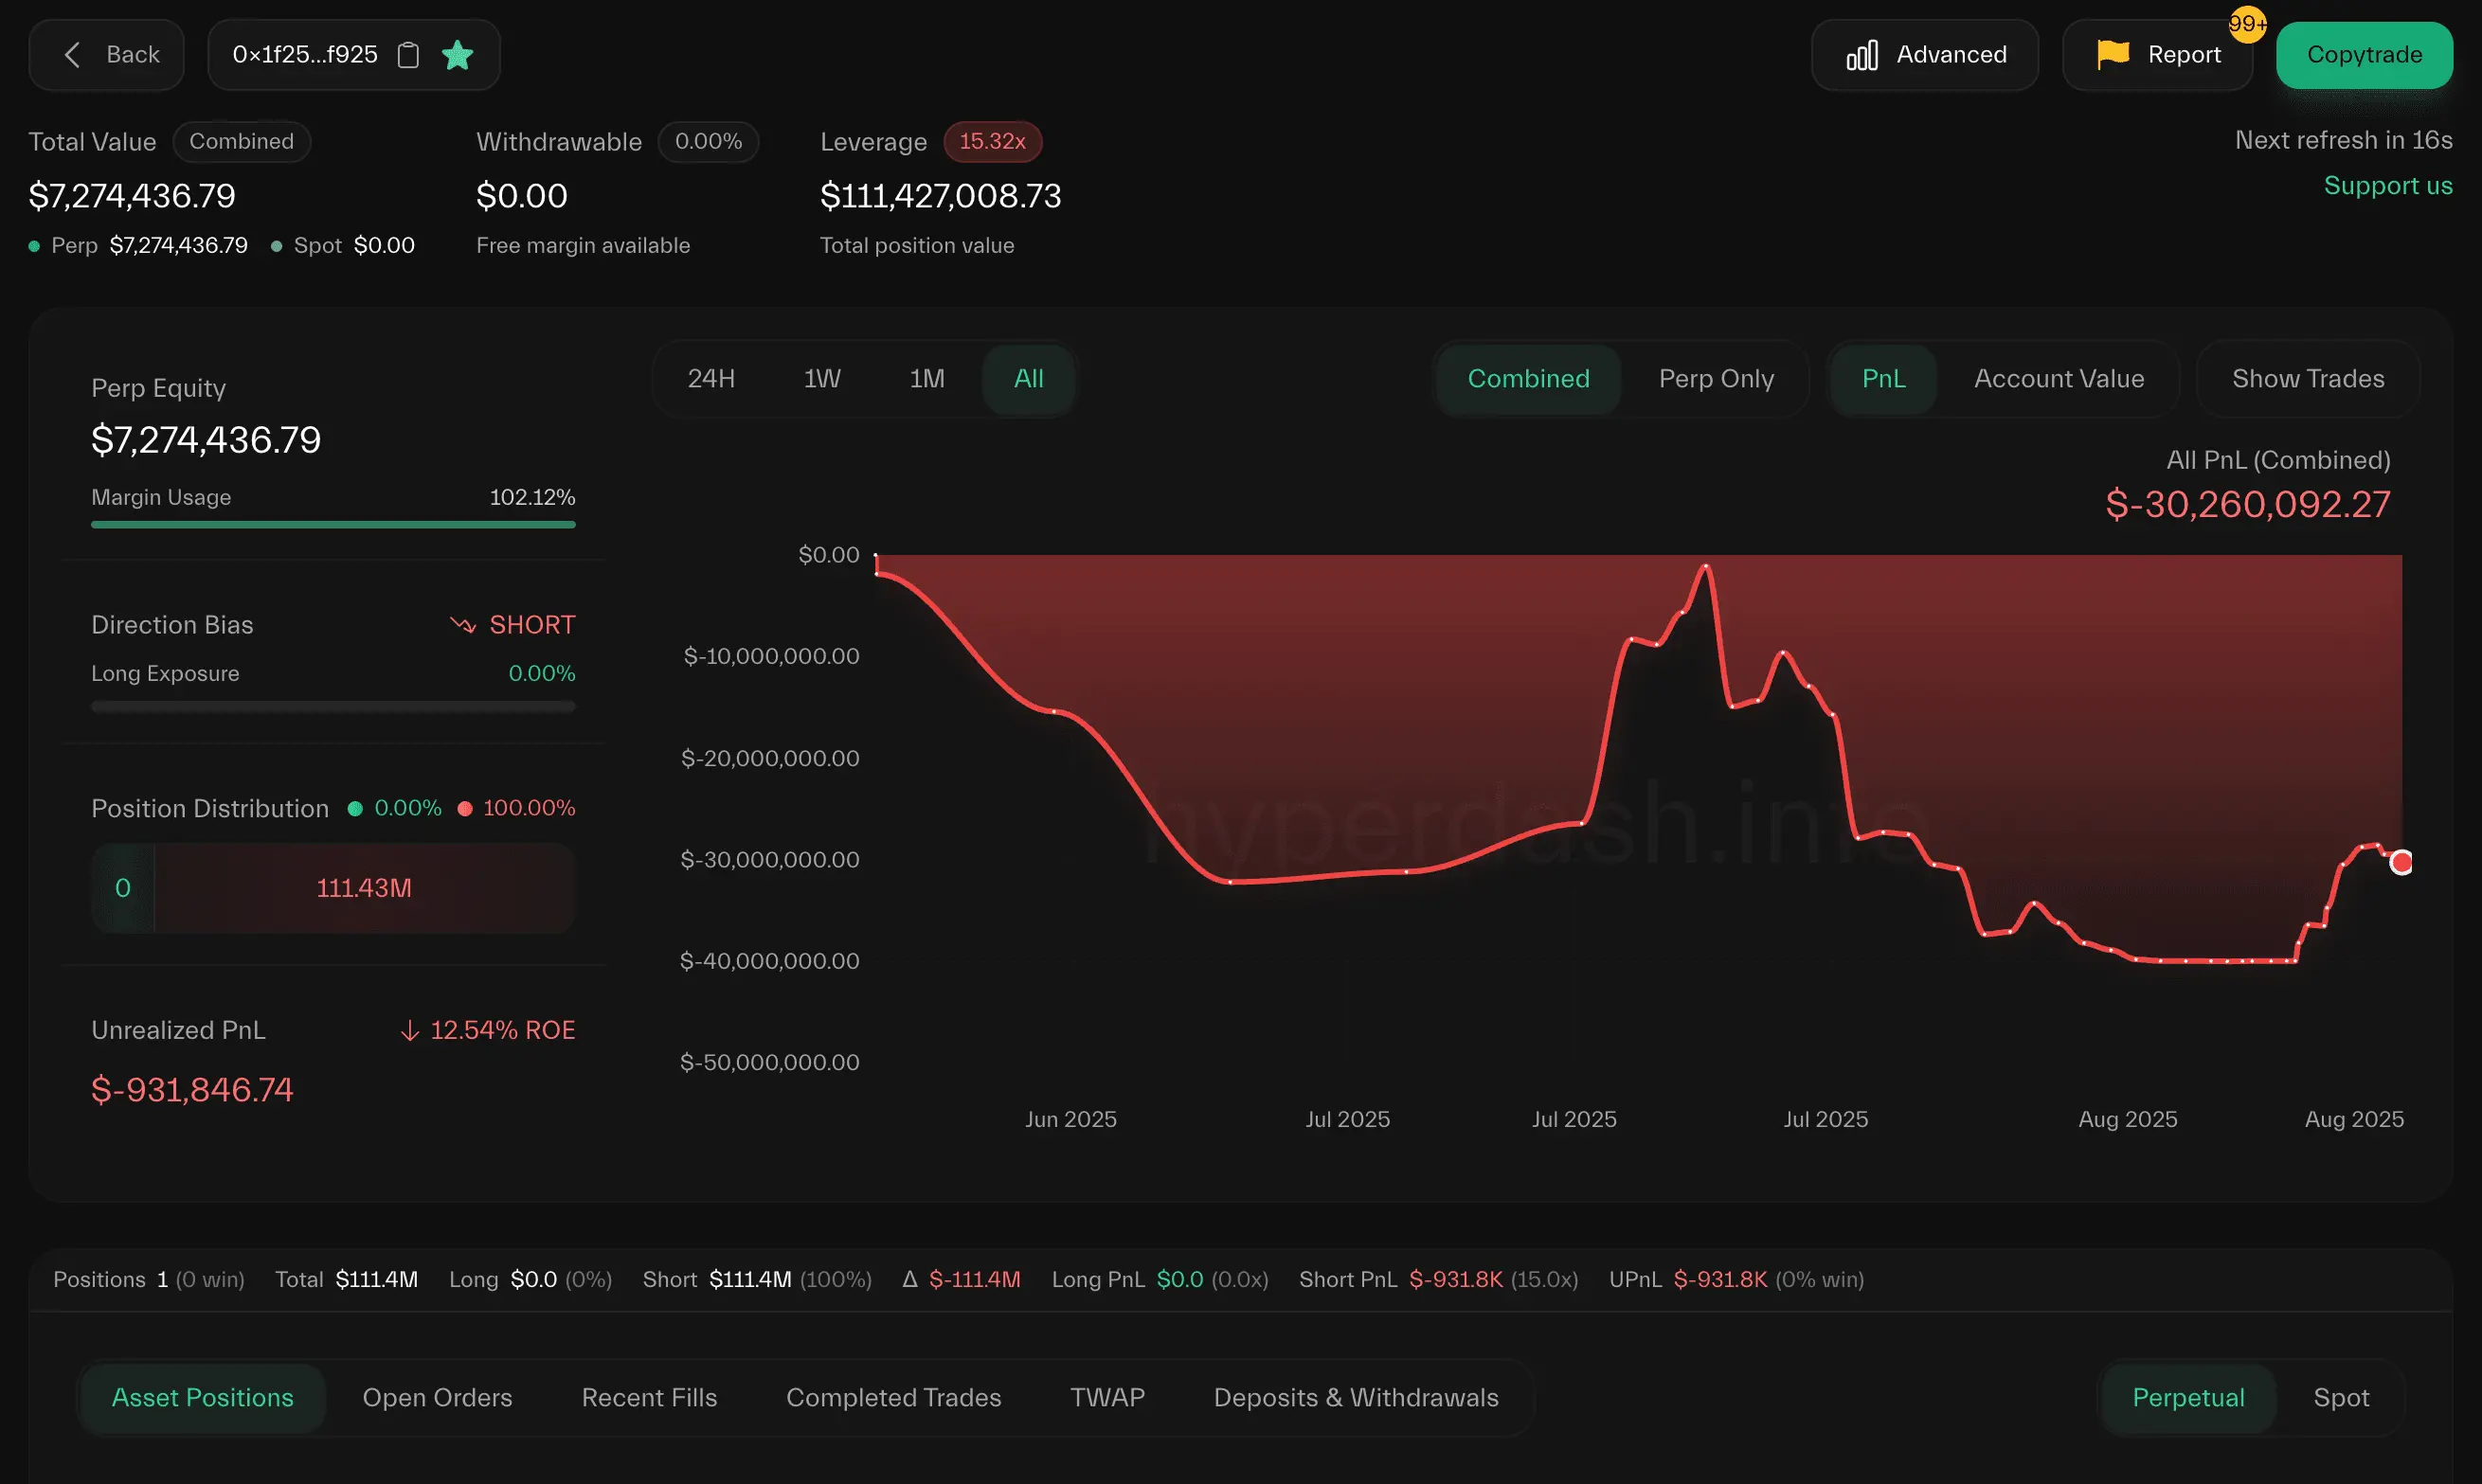Click the 102.12% margin usage value
This screenshot has width=2482, height=1484.
[x=532, y=498]
